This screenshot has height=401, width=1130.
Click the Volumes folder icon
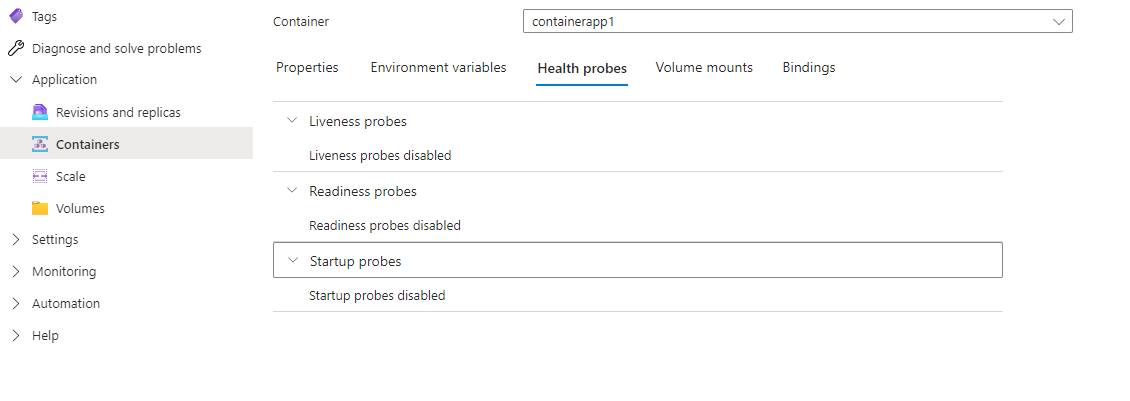pyautogui.click(x=40, y=208)
